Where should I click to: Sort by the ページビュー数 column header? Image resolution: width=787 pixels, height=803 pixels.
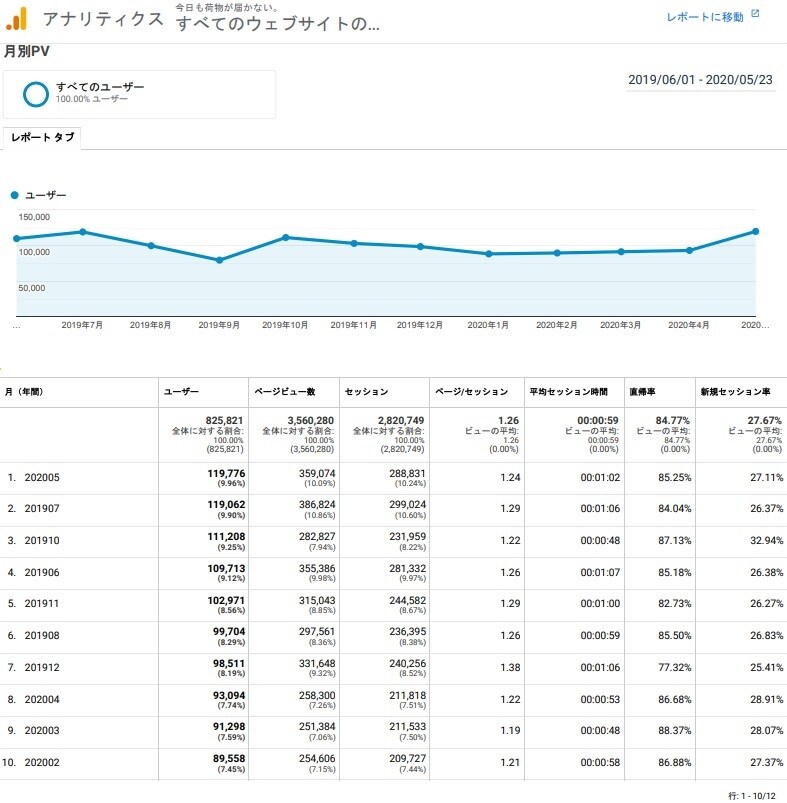285,392
